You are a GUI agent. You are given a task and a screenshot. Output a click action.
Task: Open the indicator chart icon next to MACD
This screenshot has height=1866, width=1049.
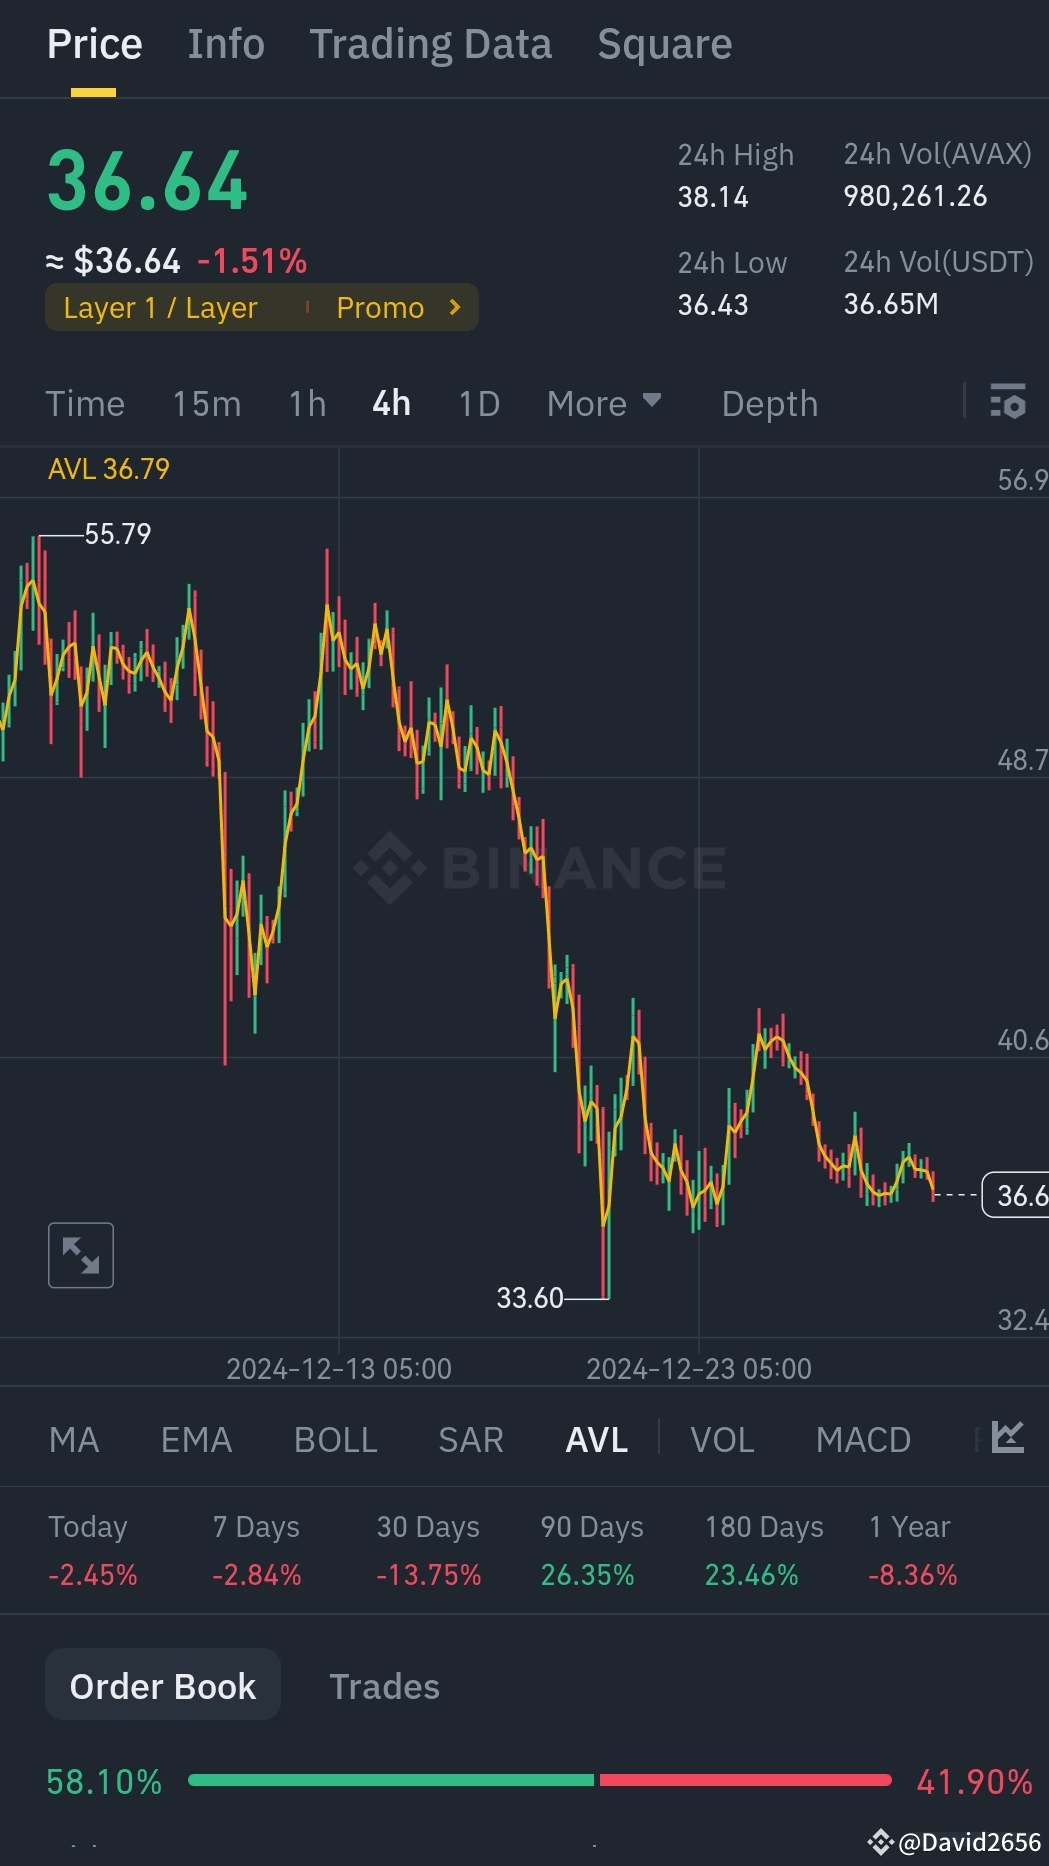click(1007, 1438)
